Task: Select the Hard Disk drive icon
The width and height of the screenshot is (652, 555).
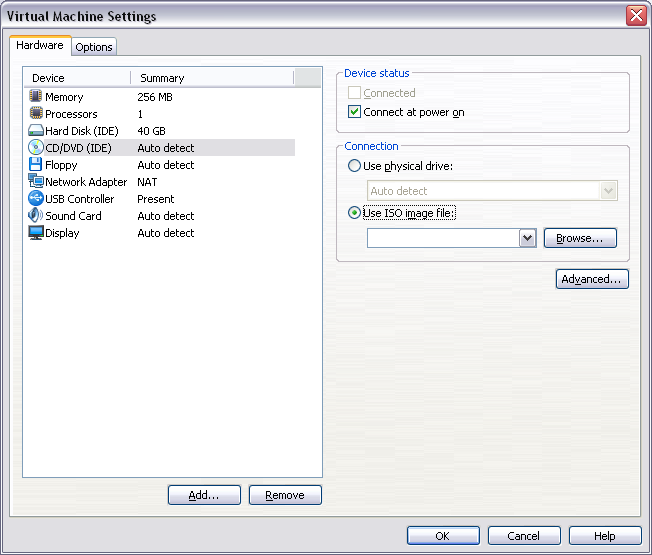Action: pyautogui.click(x=36, y=131)
